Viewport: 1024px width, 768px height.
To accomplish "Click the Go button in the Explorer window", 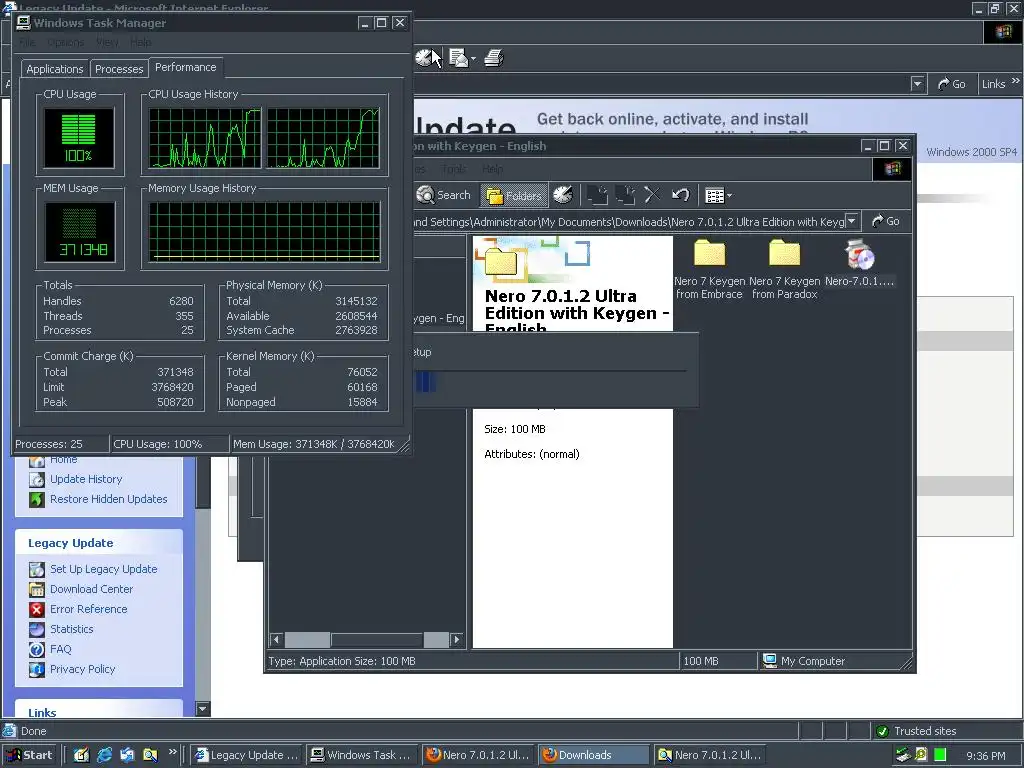I will pyautogui.click(x=886, y=221).
